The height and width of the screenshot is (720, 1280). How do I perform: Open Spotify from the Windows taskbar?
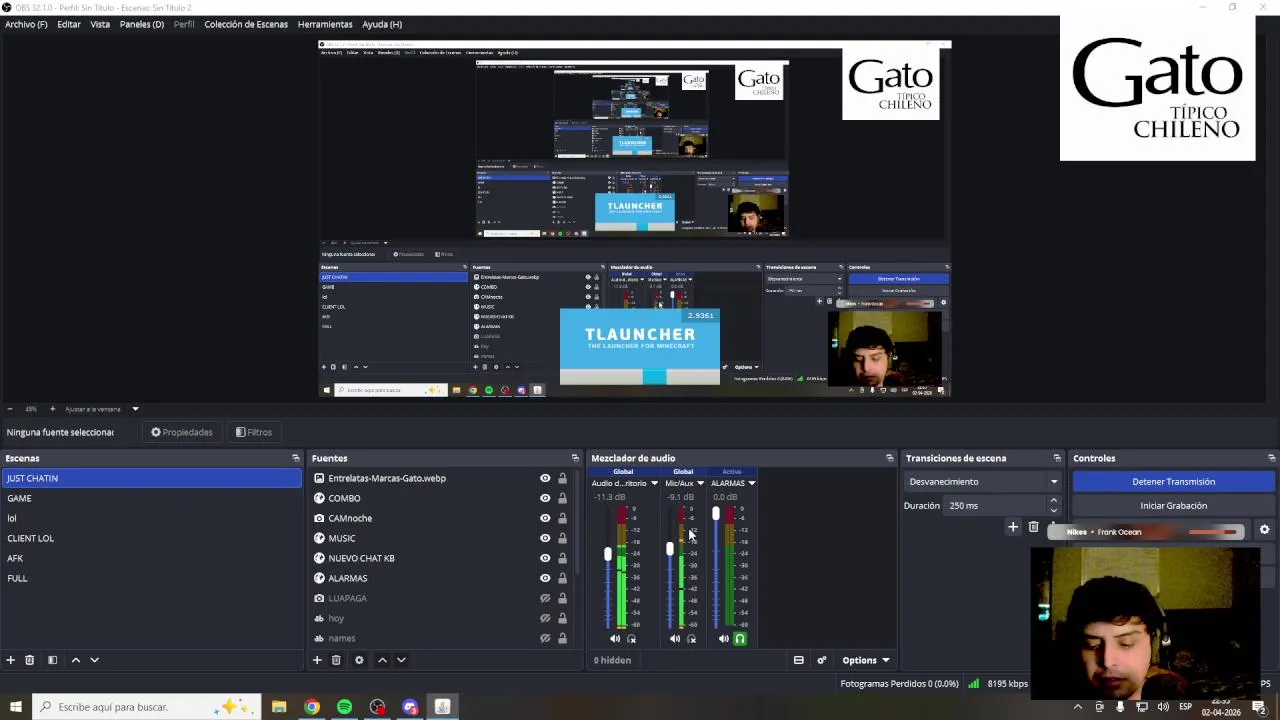click(344, 707)
